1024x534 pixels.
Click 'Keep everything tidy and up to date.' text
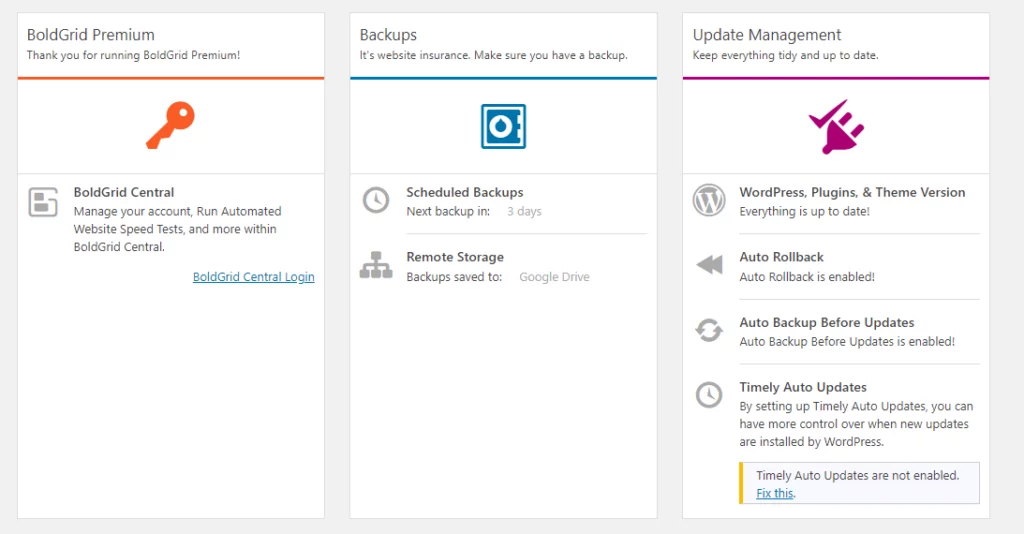(786, 55)
